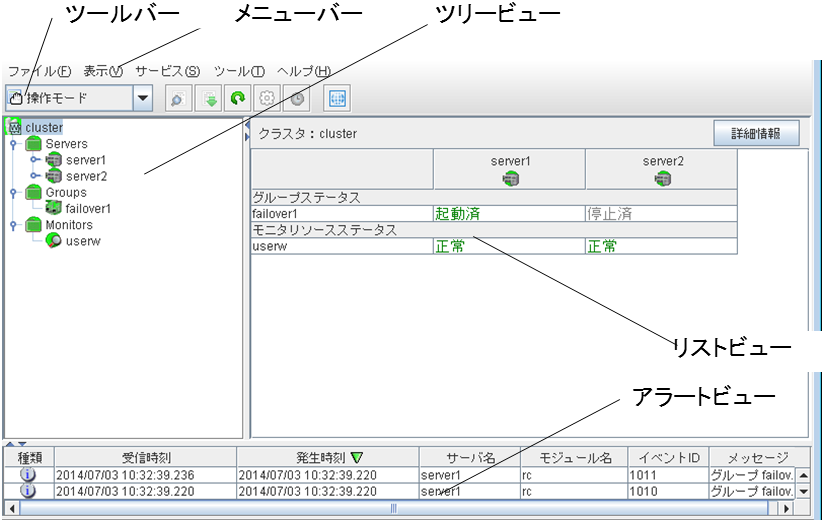The width and height of the screenshot is (824, 522).
Task: Select the cluster root node
Action: (x=43, y=127)
